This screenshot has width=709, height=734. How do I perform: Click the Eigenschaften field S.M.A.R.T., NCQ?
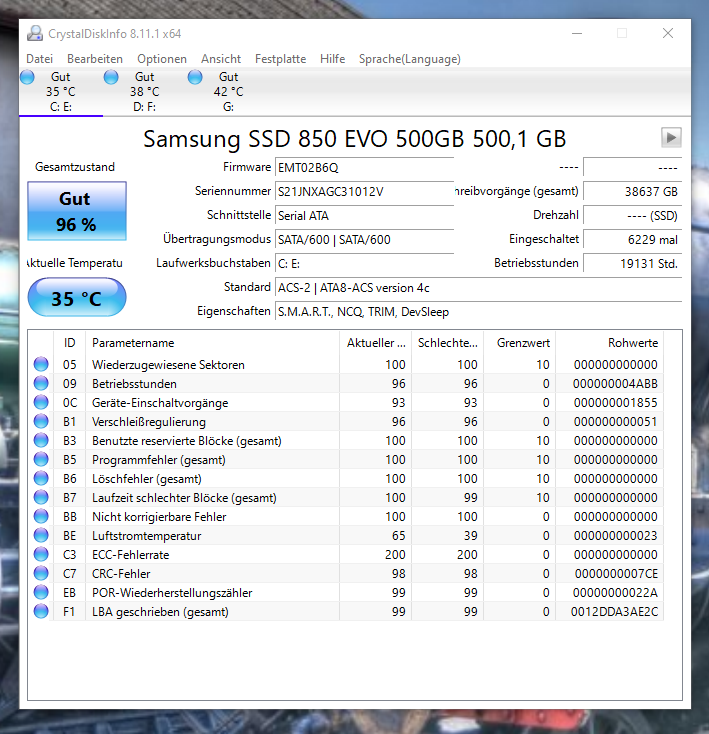click(x=478, y=312)
